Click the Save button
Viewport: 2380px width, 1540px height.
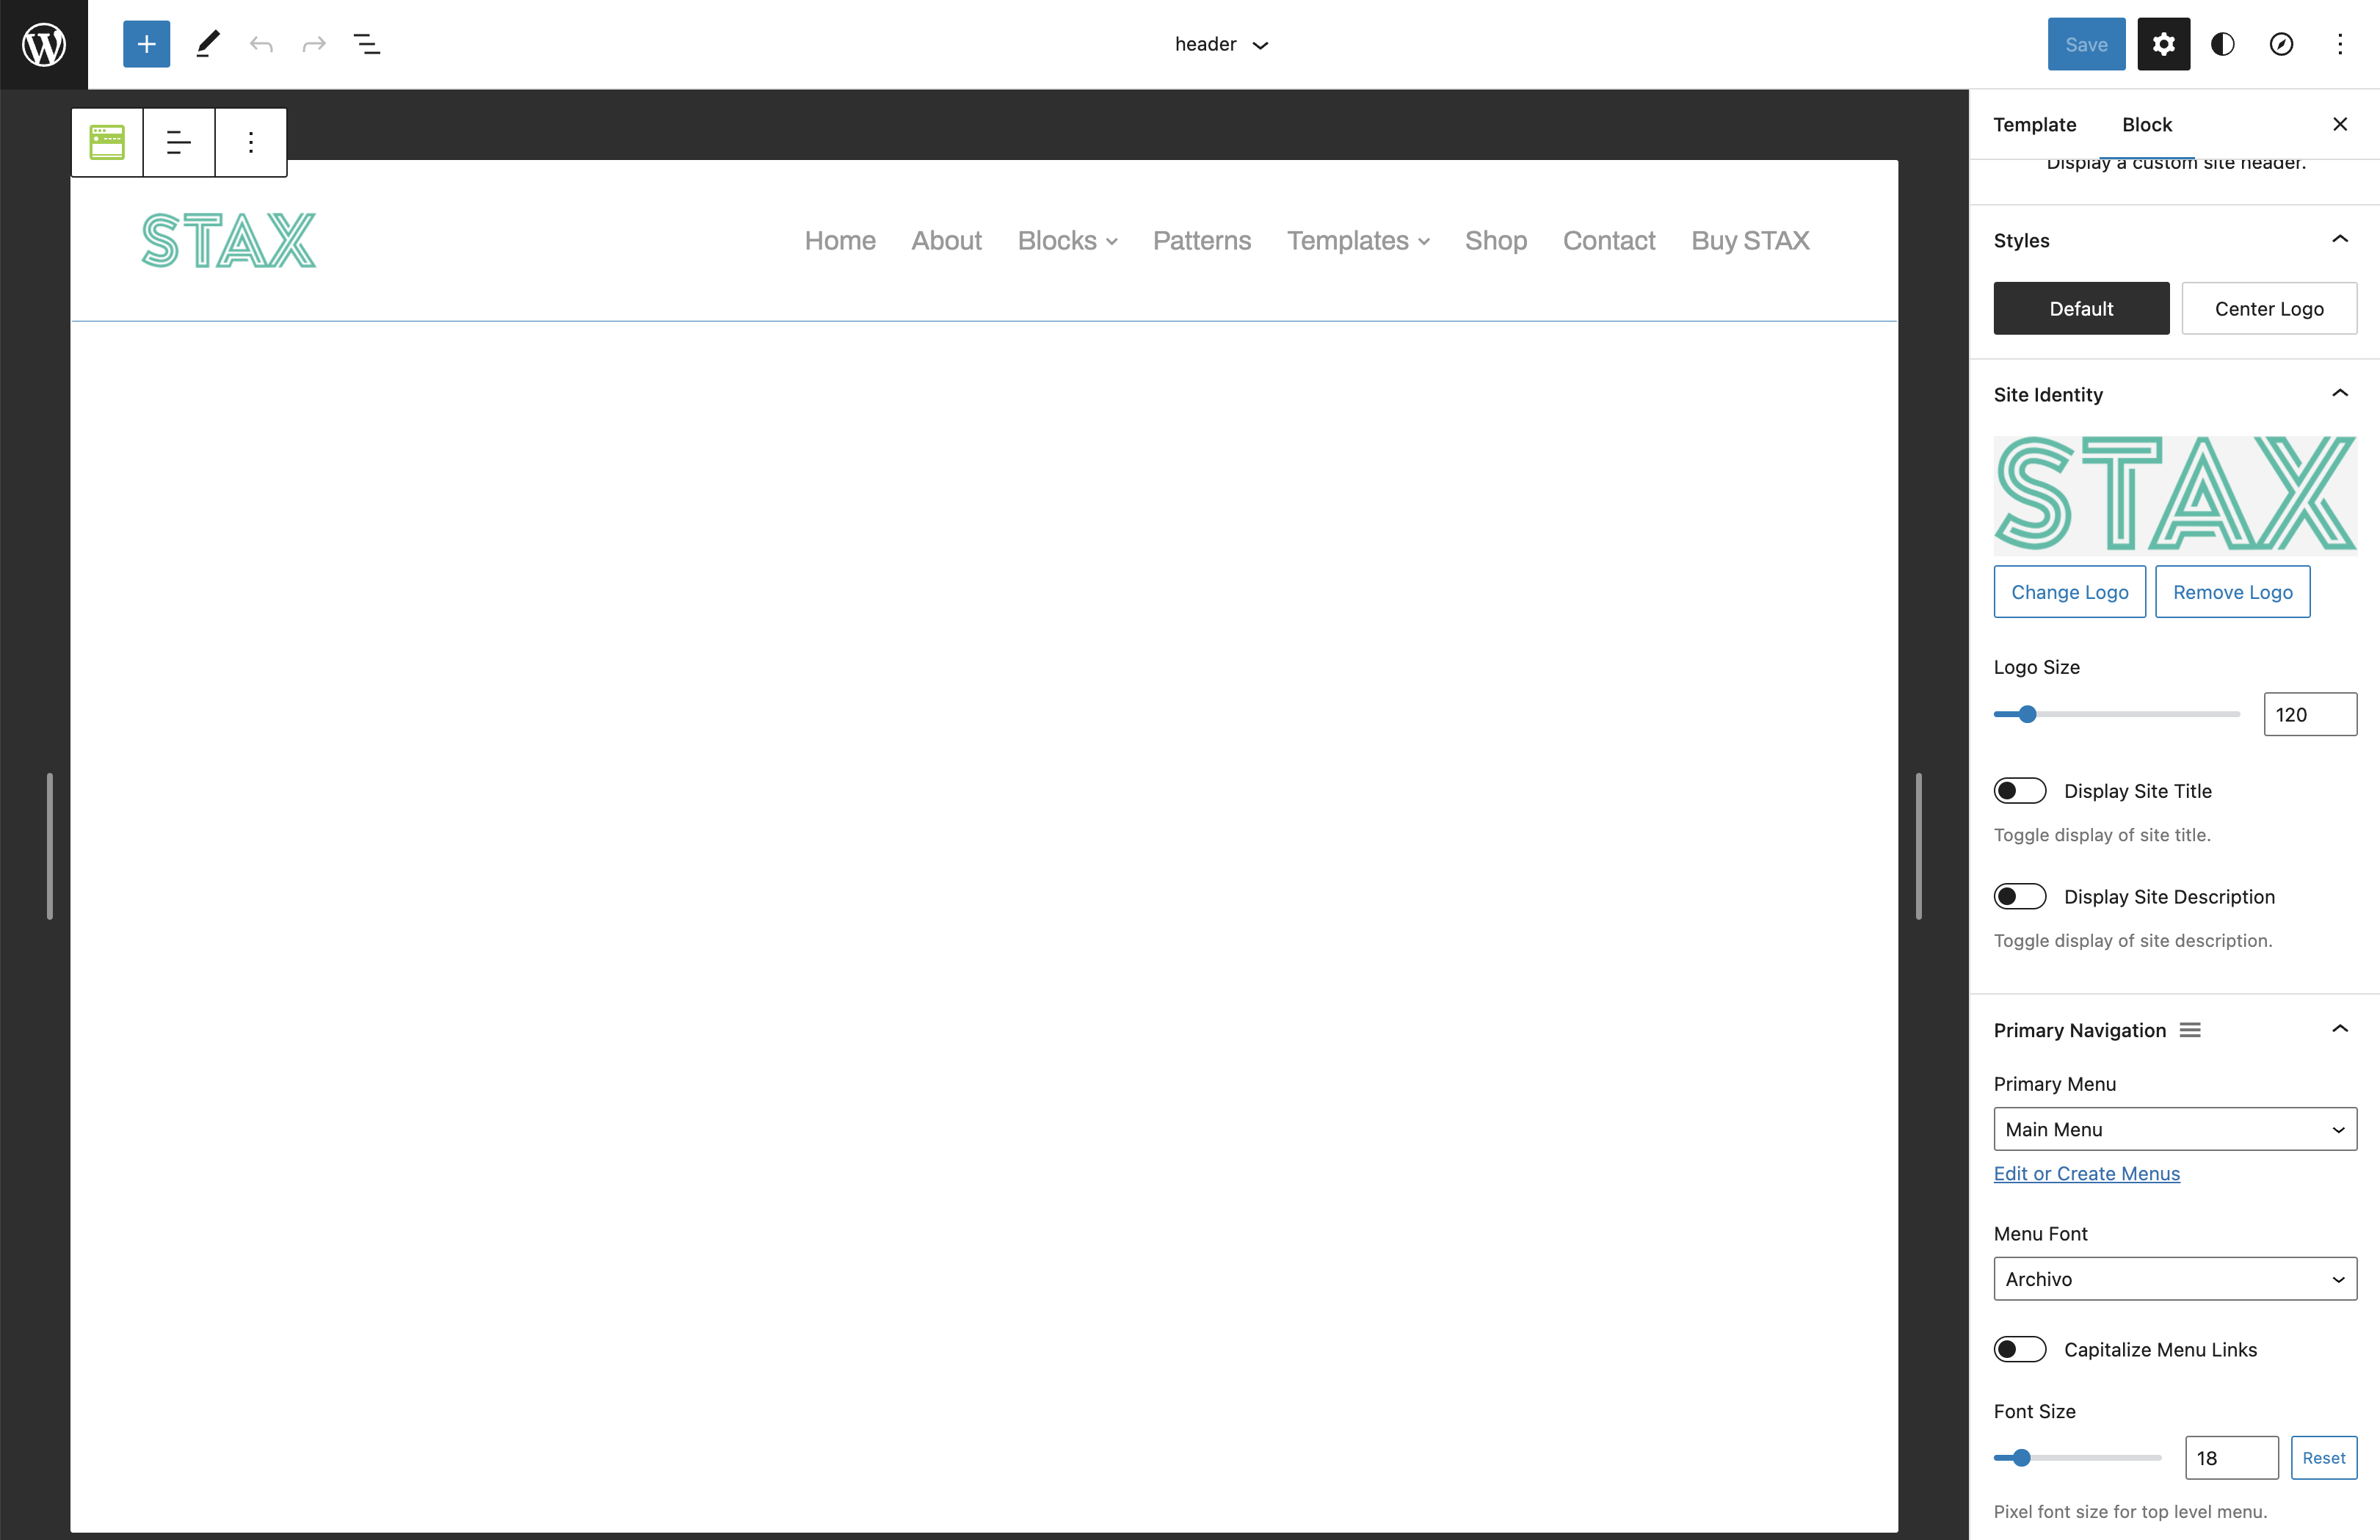[2086, 44]
